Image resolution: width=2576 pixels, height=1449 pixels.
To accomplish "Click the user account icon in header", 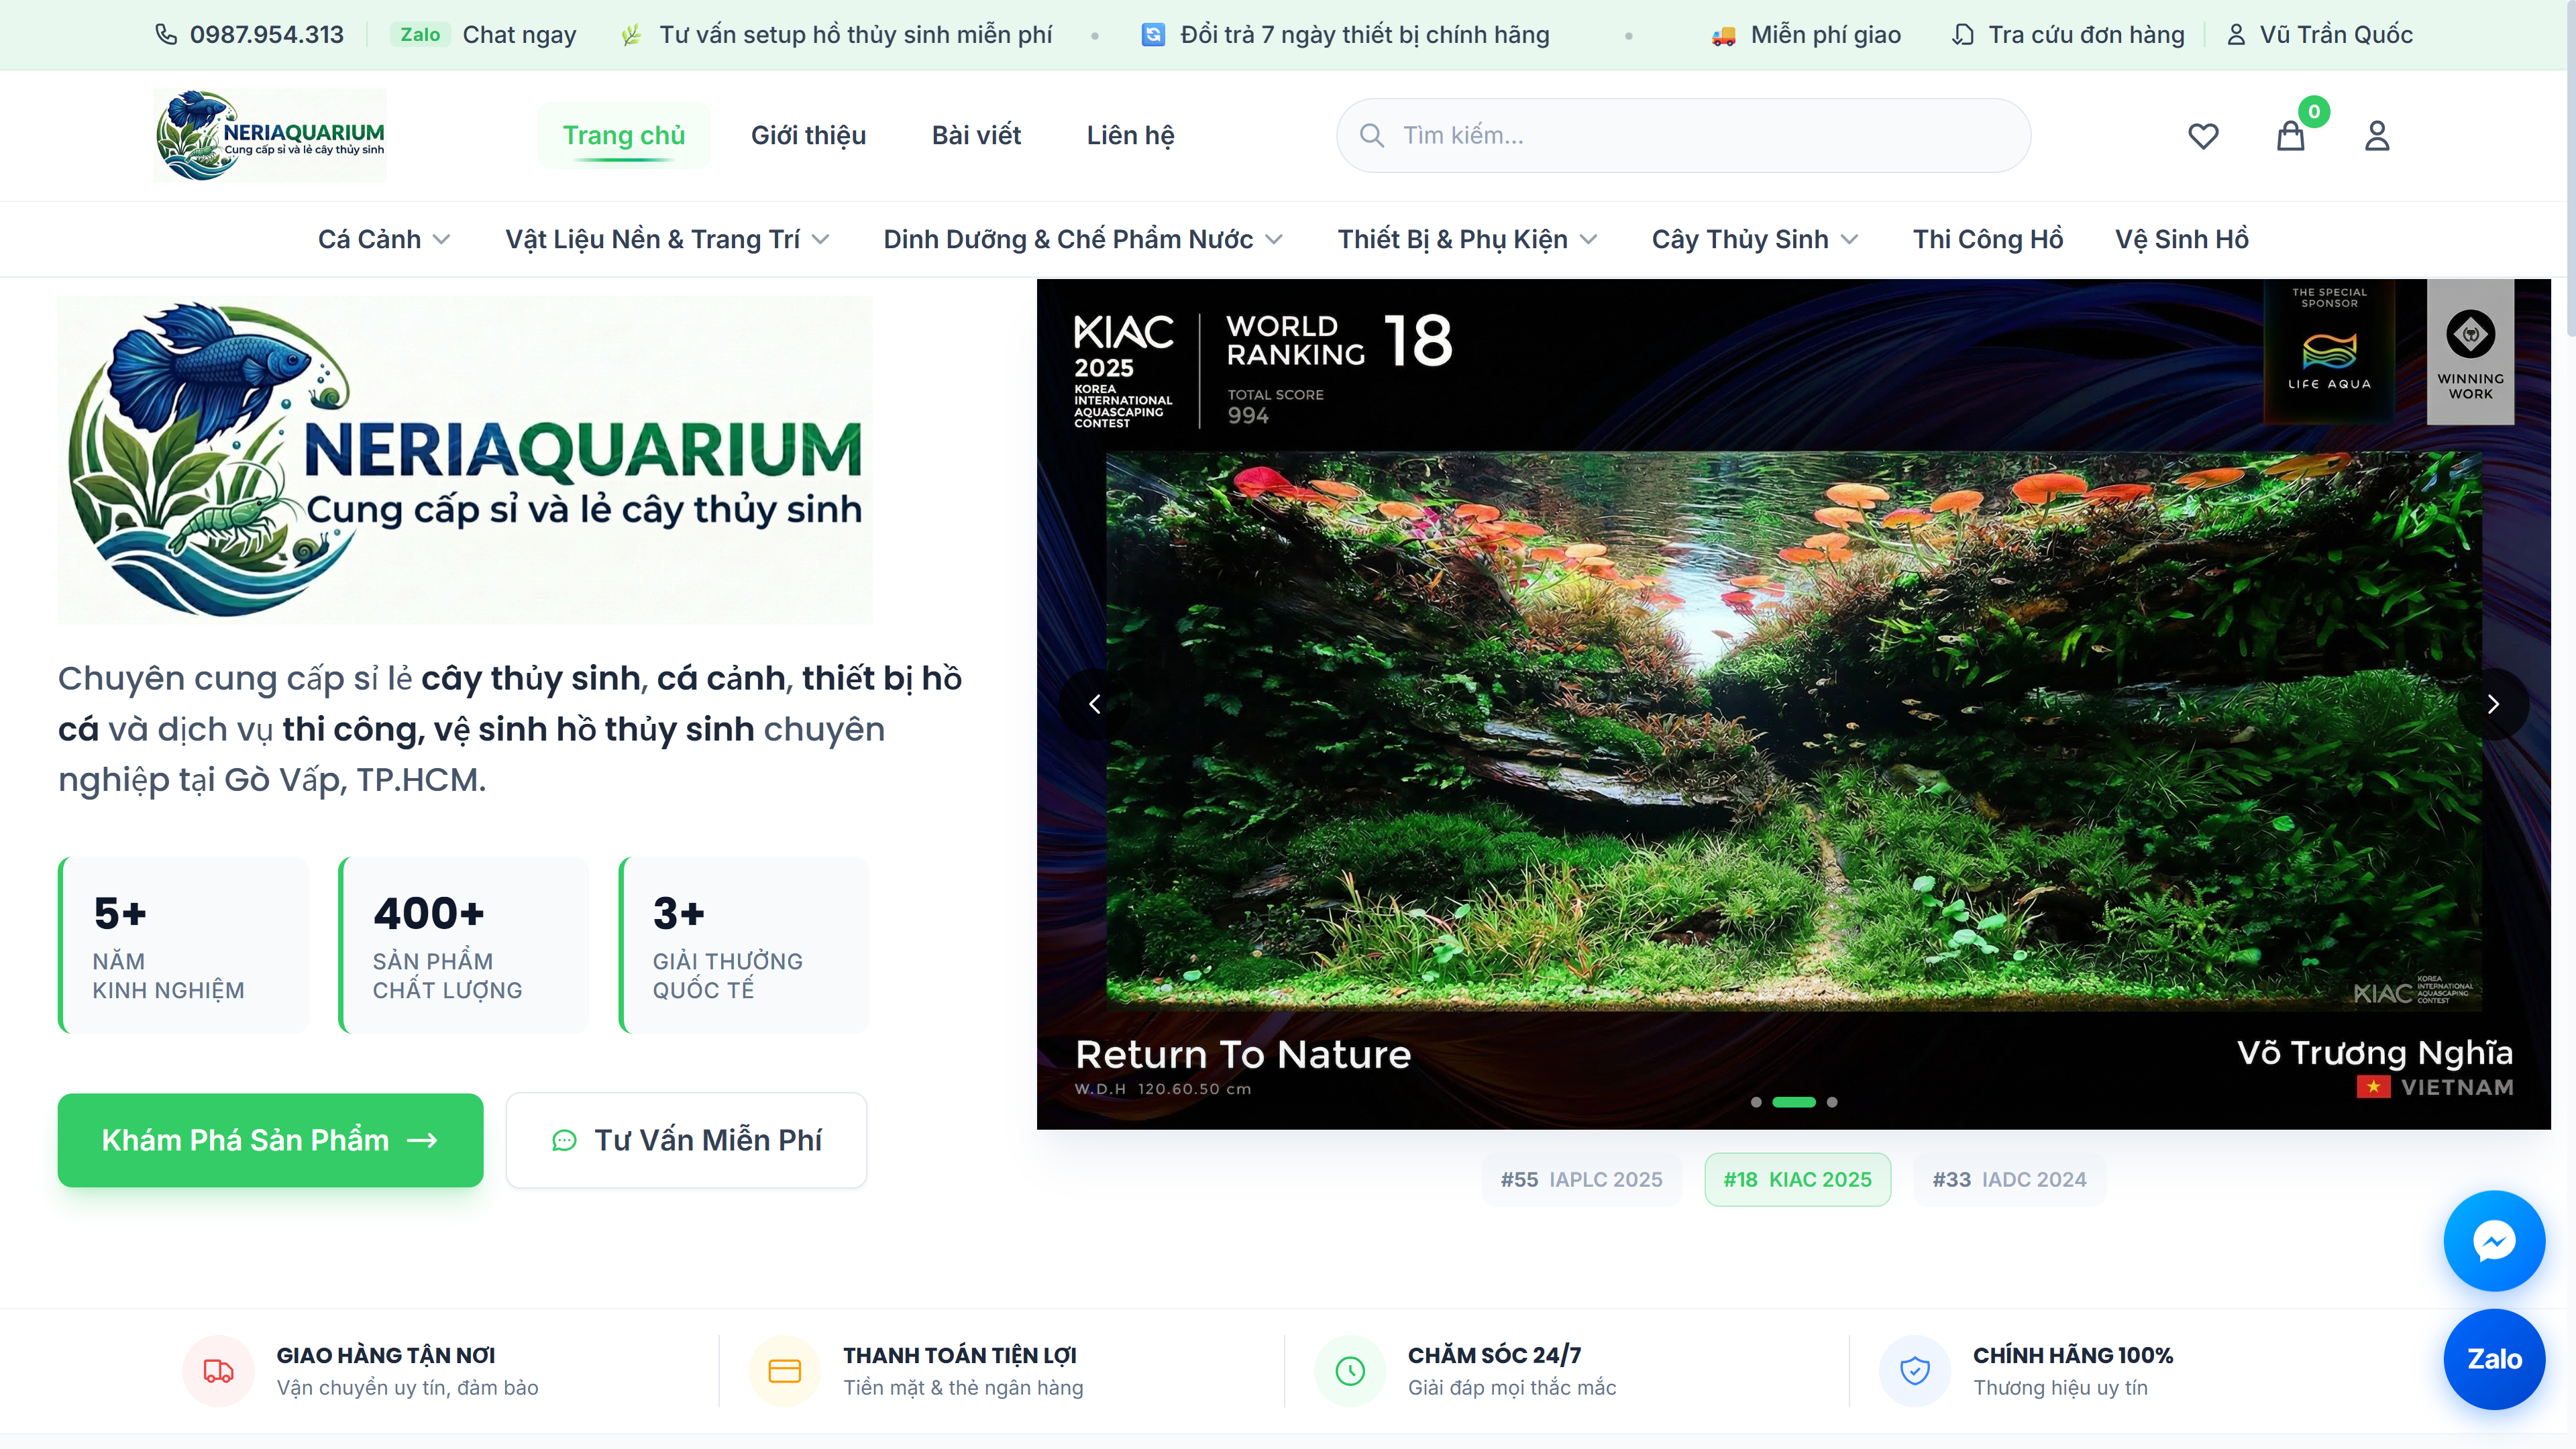I will click(x=2377, y=136).
